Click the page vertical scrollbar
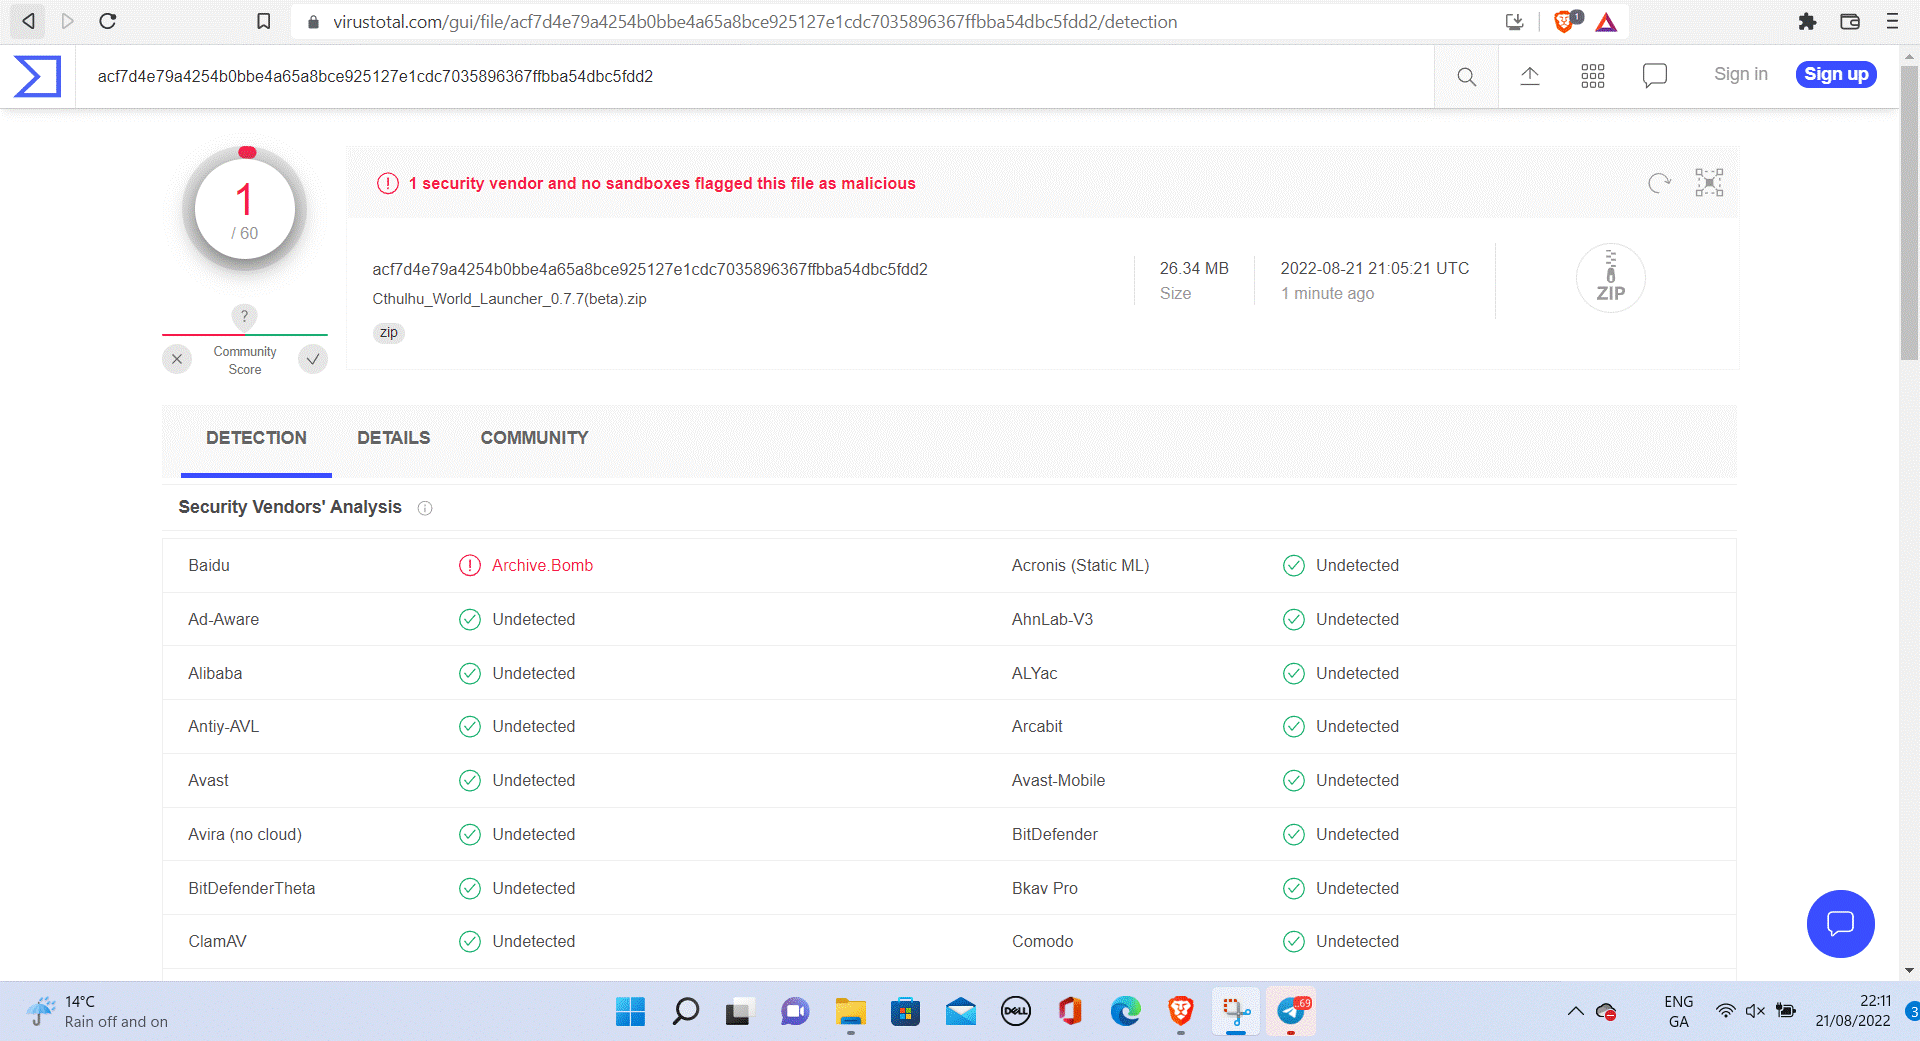 1909,510
